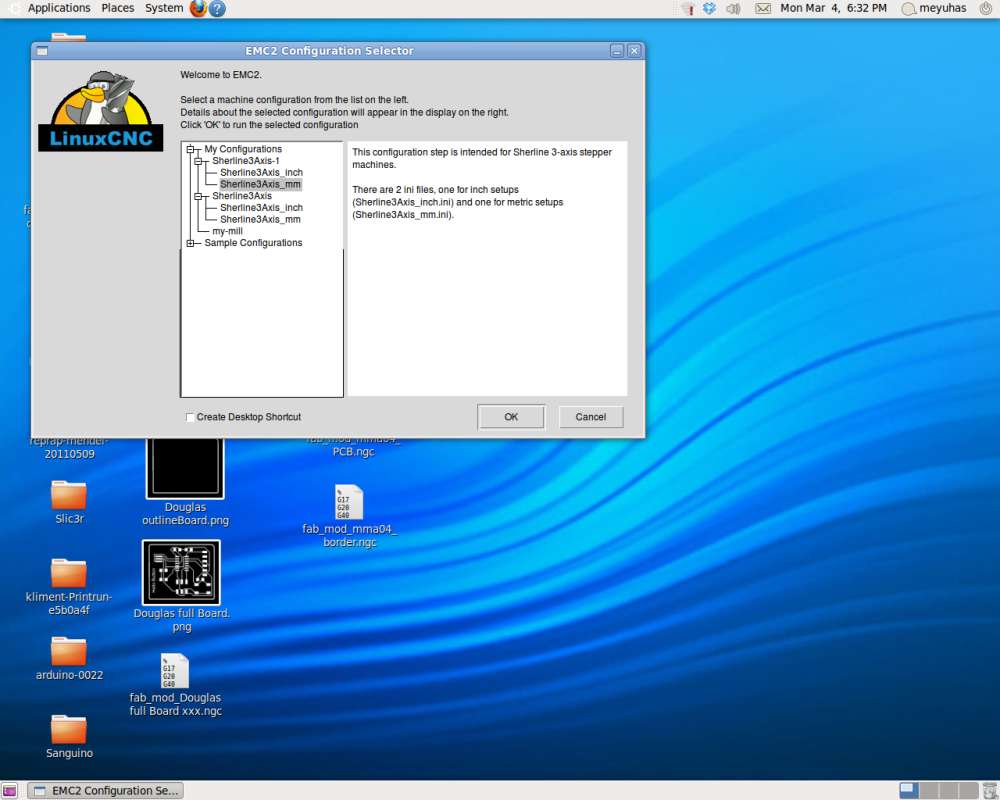Toggle Create Desktop Shortcut checkbox
Viewport: 1000px width, 800px height.
coord(189,417)
